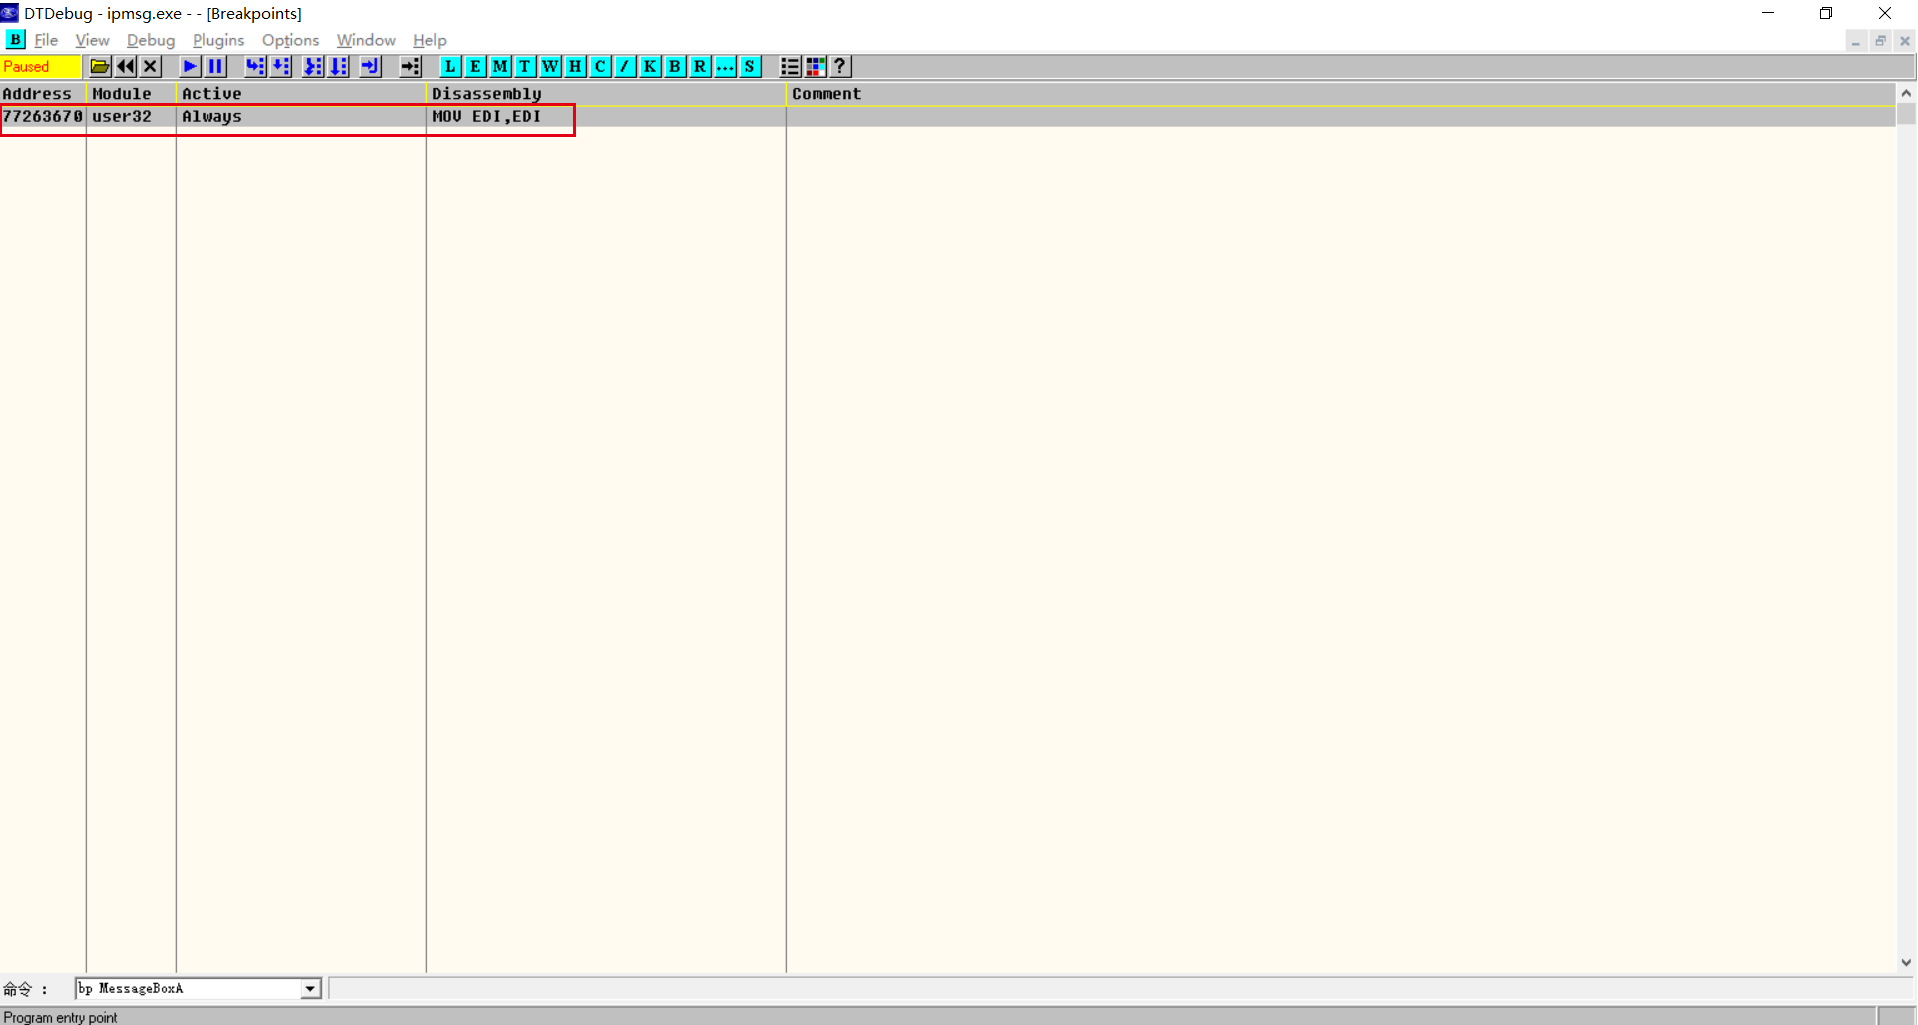Show the Memory map via M button
1918x1025 pixels.
500,67
